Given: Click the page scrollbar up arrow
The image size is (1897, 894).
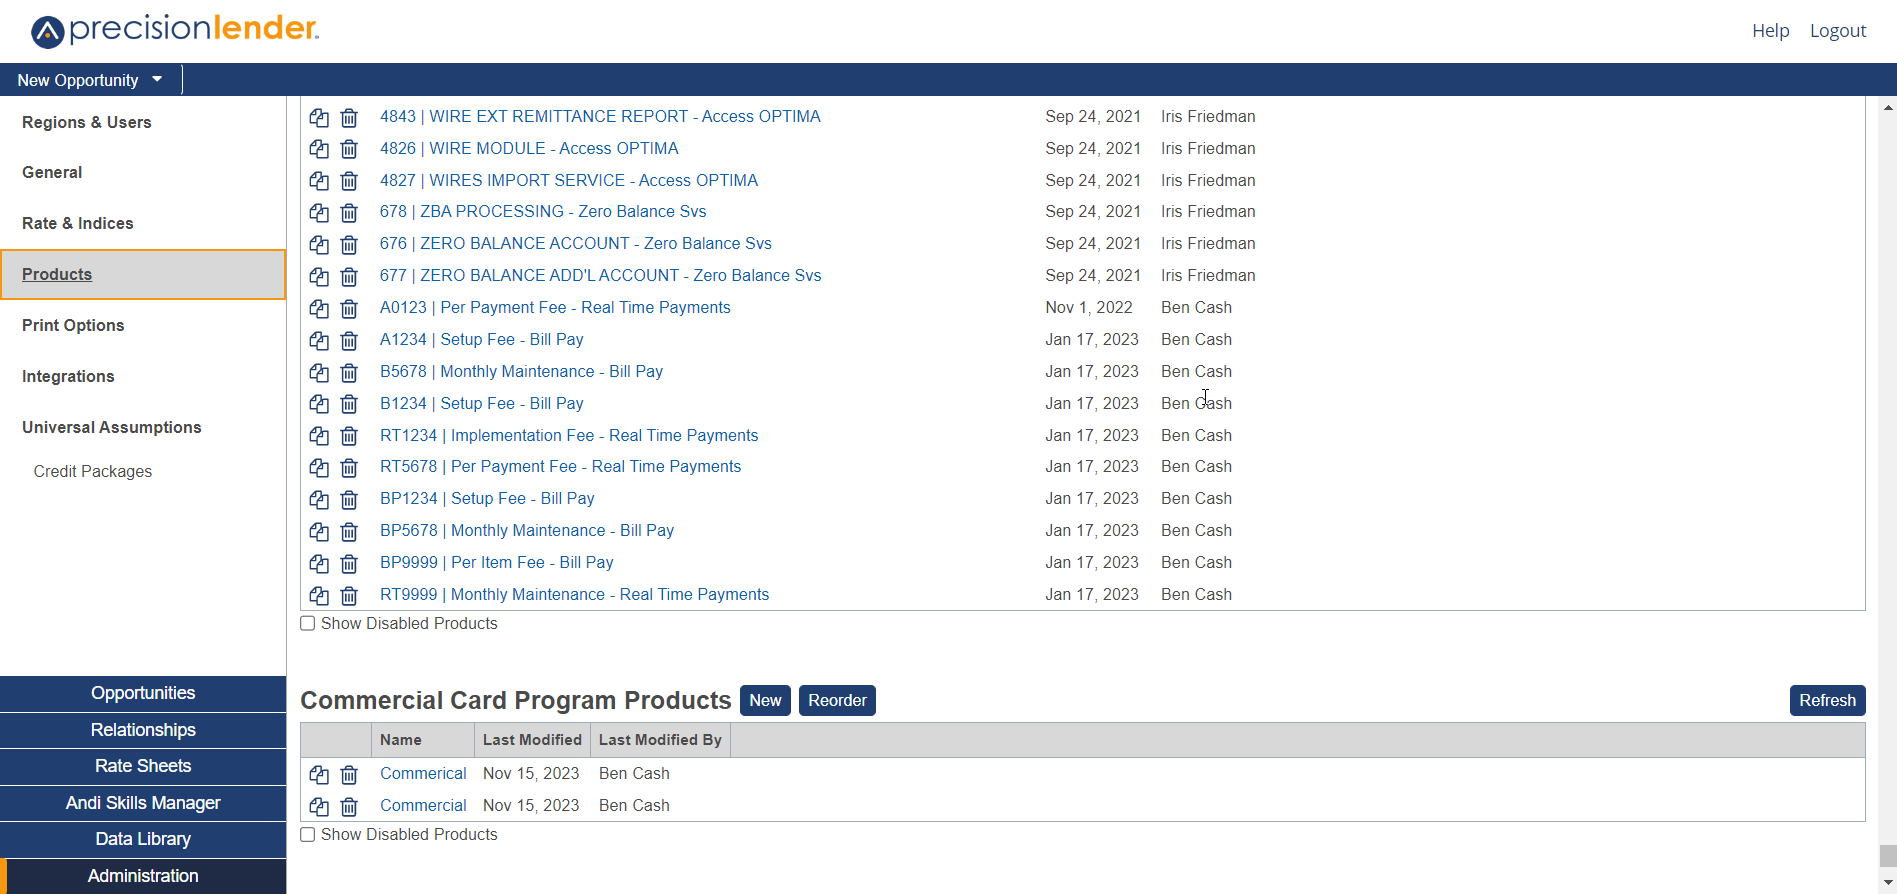Looking at the screenshot, I should pos(1888,106).
